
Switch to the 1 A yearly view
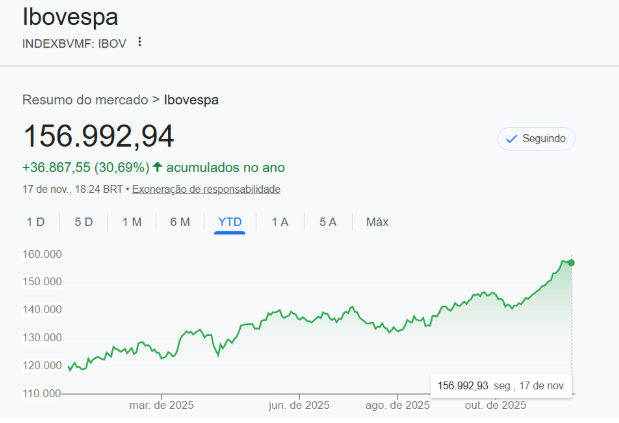tap(280, 222)
